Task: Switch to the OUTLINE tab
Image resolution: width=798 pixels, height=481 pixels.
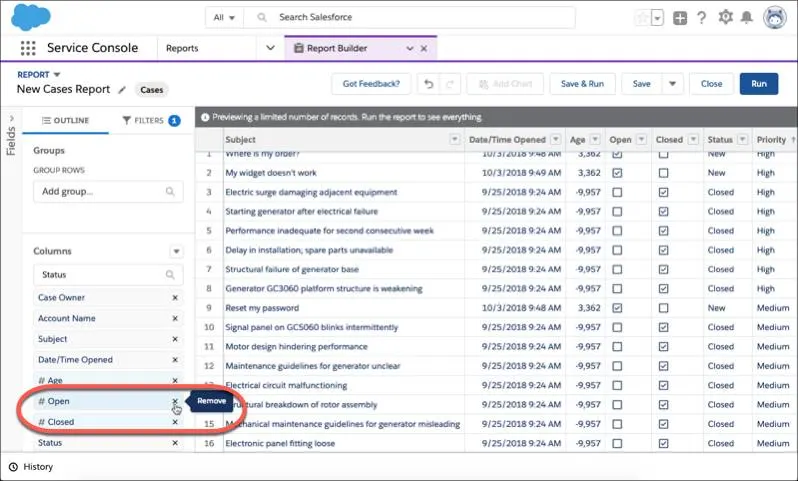Action: [x=66, y=121]
